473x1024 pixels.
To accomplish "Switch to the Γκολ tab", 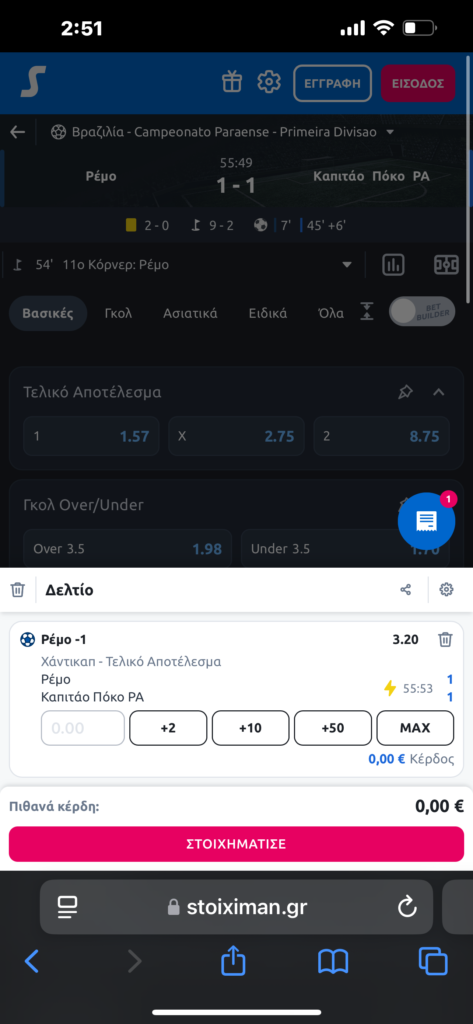I will pos(118,313).
